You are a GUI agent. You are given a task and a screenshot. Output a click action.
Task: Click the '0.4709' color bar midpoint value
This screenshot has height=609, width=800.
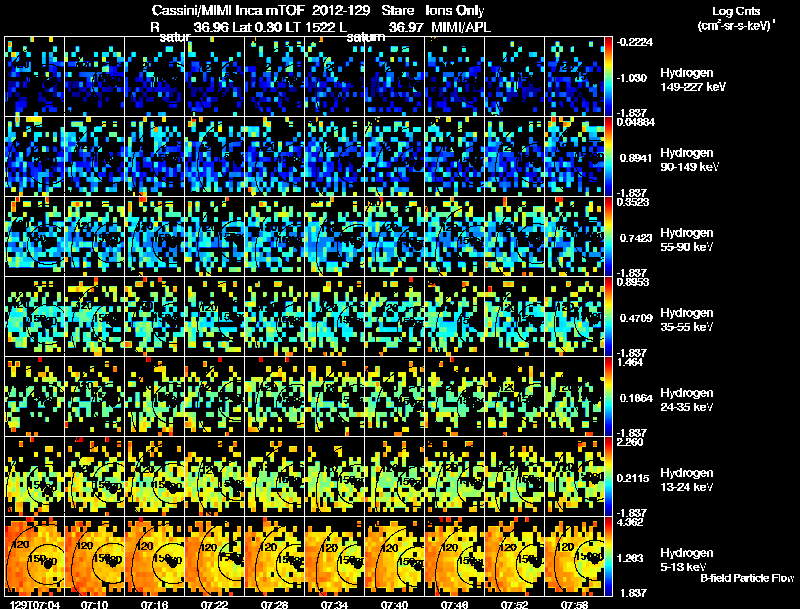[x=636, y=318]
